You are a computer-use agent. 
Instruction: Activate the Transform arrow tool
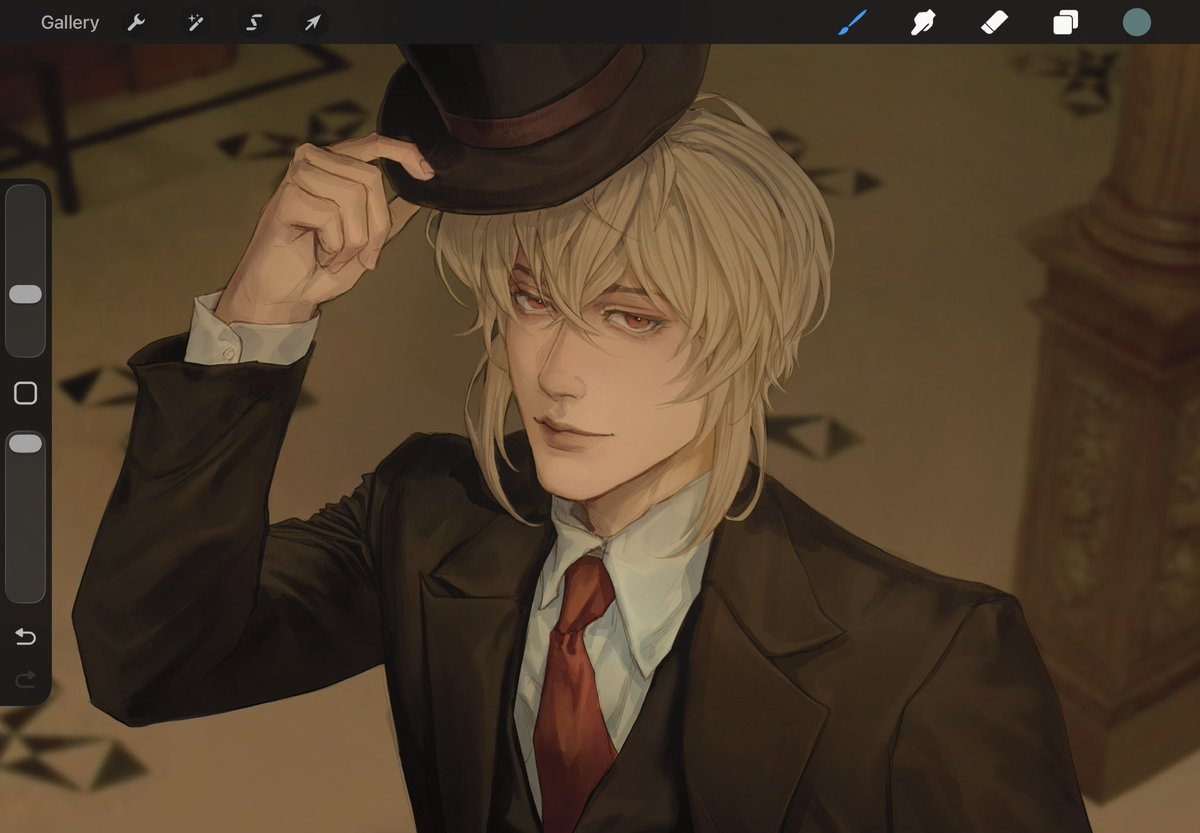311,21
